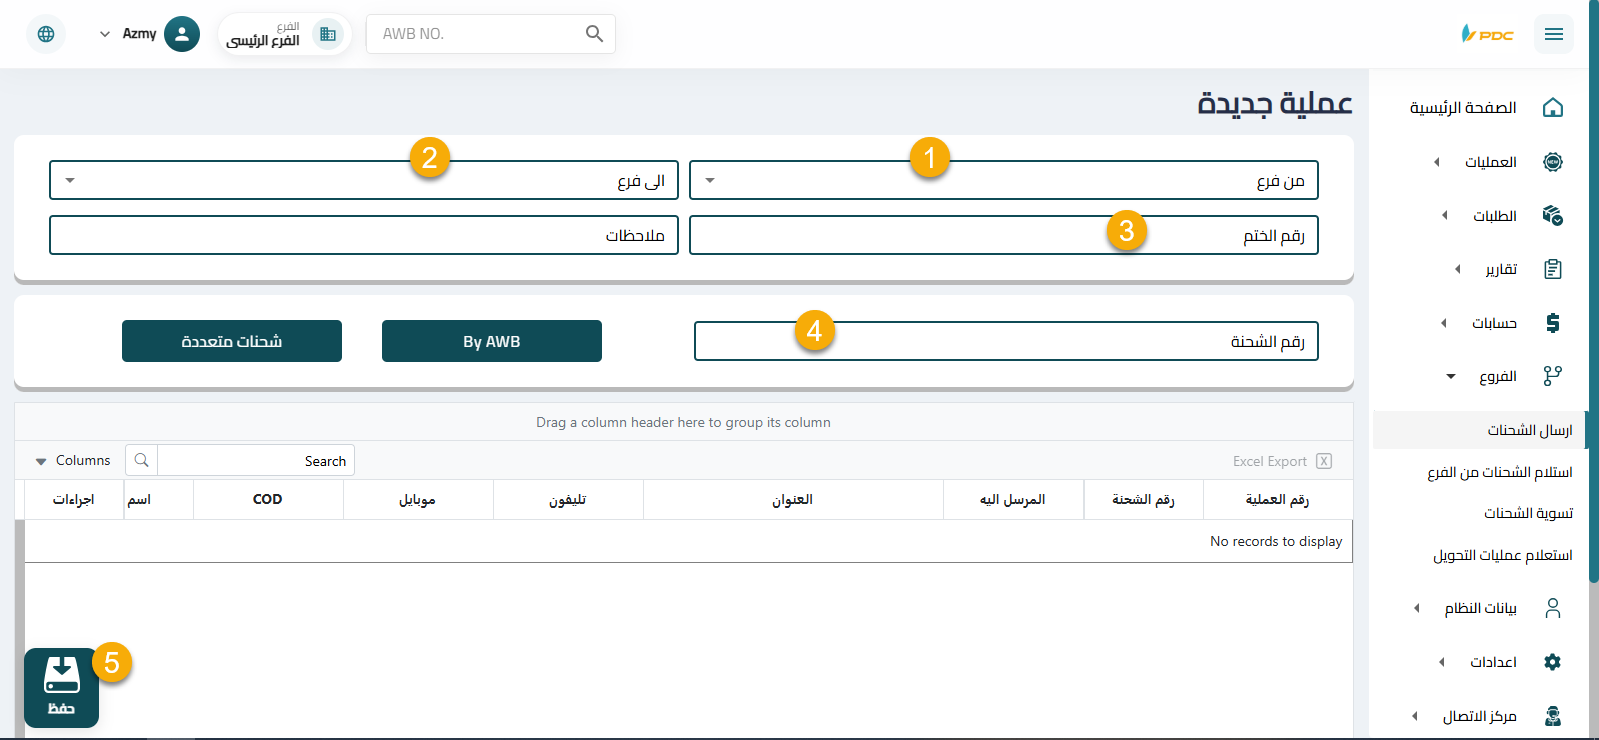Open the settings gear icon in sidebar

(1552, 662)
